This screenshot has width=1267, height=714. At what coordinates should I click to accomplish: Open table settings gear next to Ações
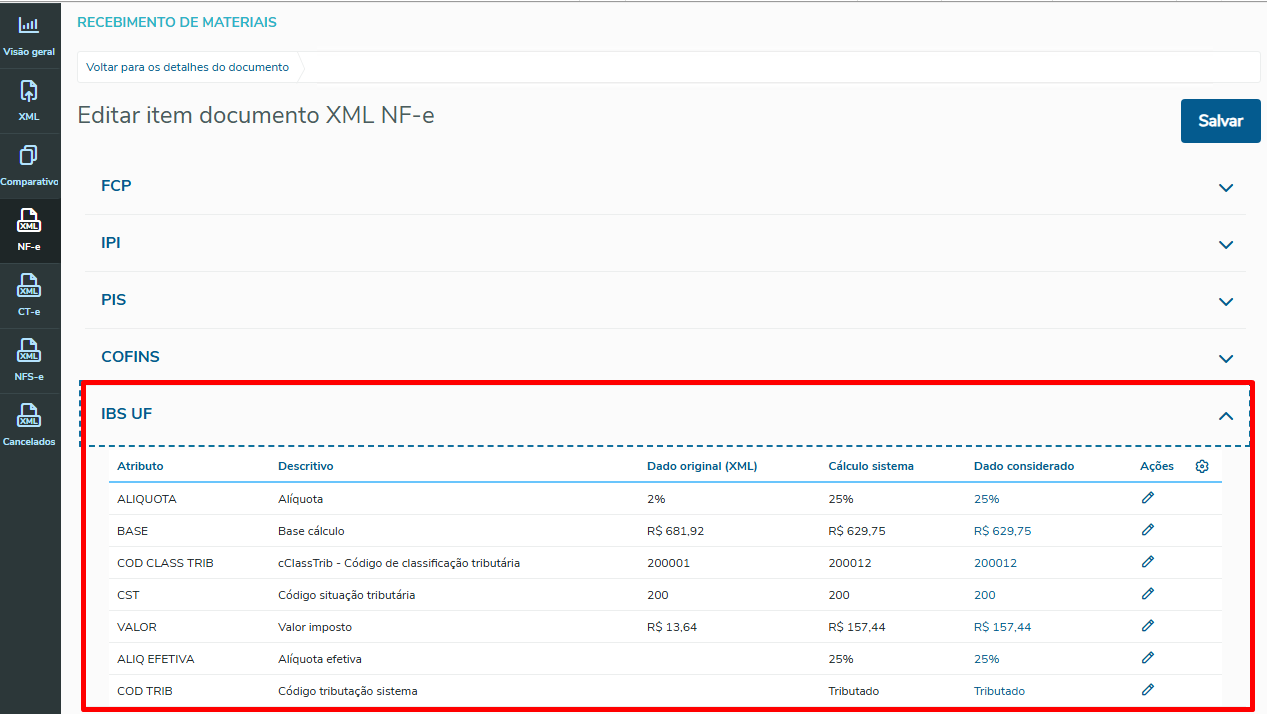coord(1202,466)
